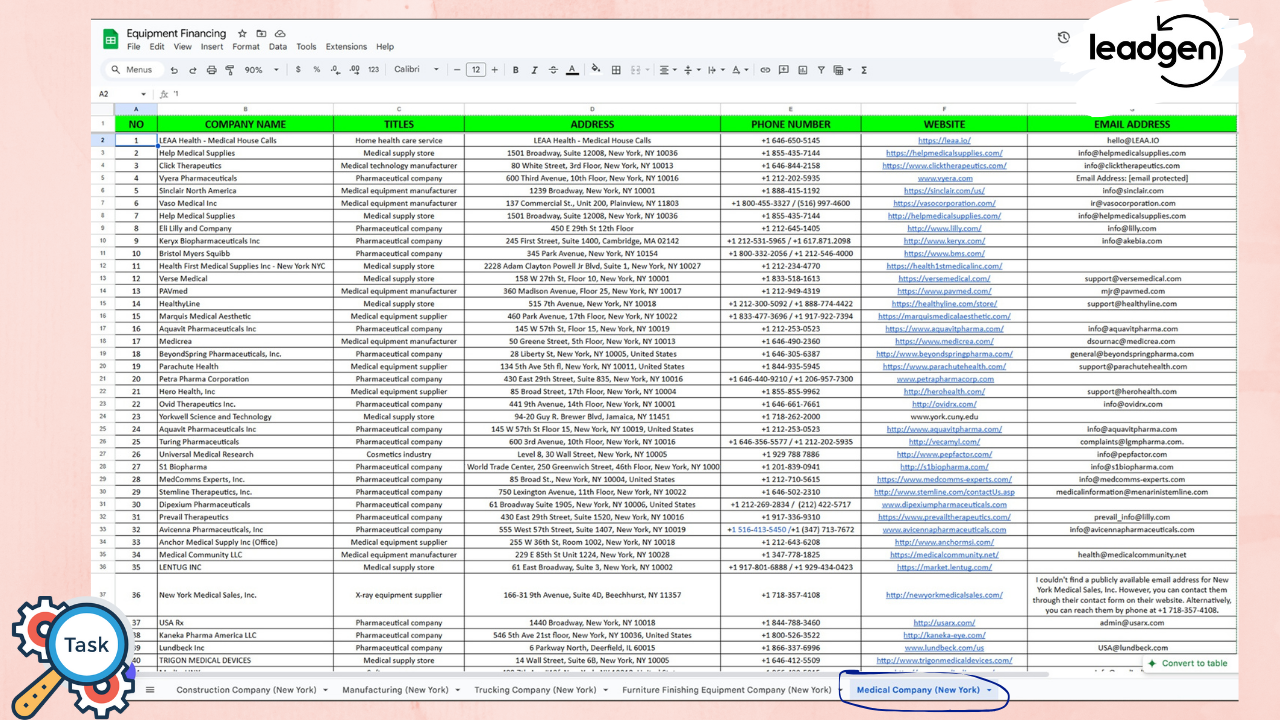Open the text color picker
This screenshot has height=720, width=1280.
(x=572, y=70)
